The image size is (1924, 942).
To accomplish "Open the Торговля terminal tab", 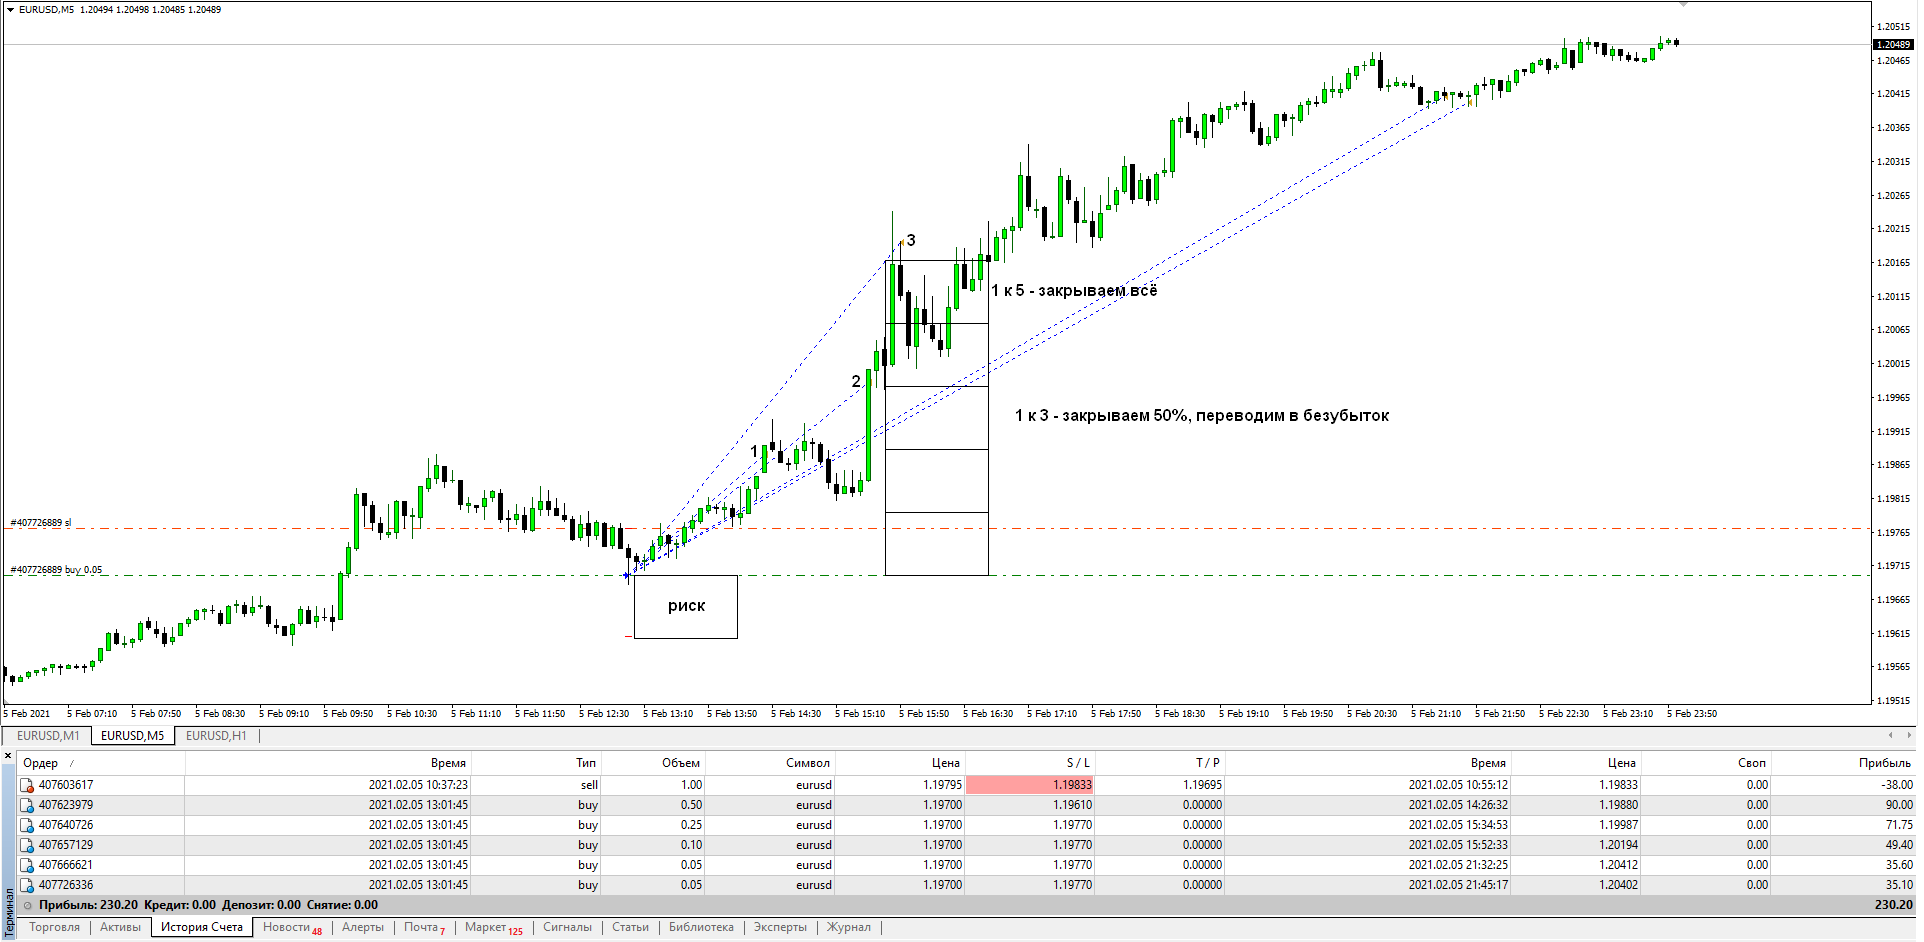I will click(x=54, y=927).
